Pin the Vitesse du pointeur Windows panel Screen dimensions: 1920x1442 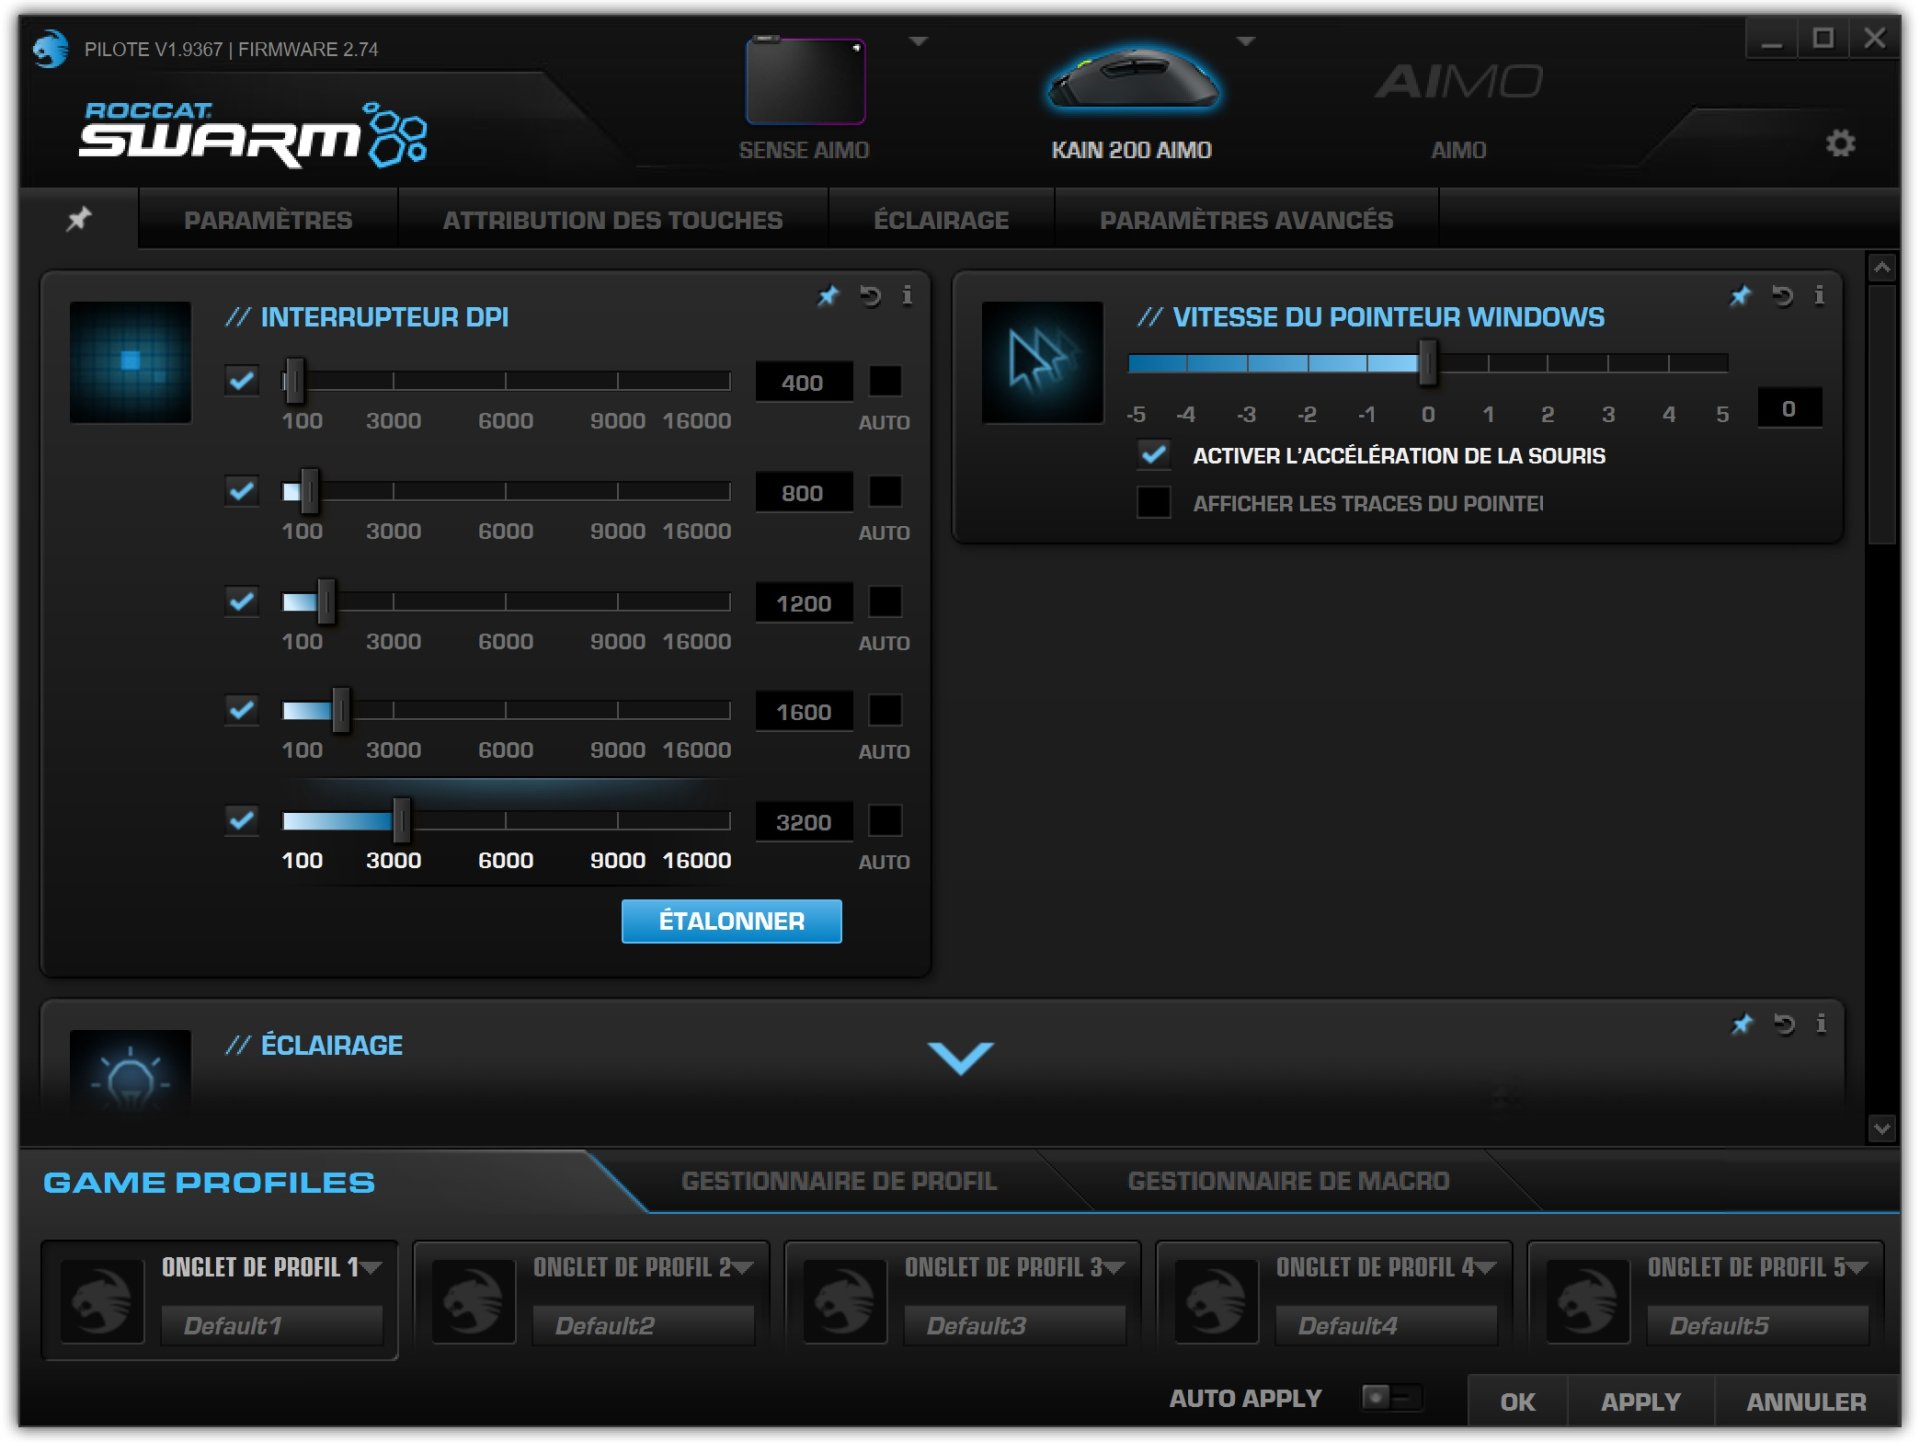[1740, 296]
